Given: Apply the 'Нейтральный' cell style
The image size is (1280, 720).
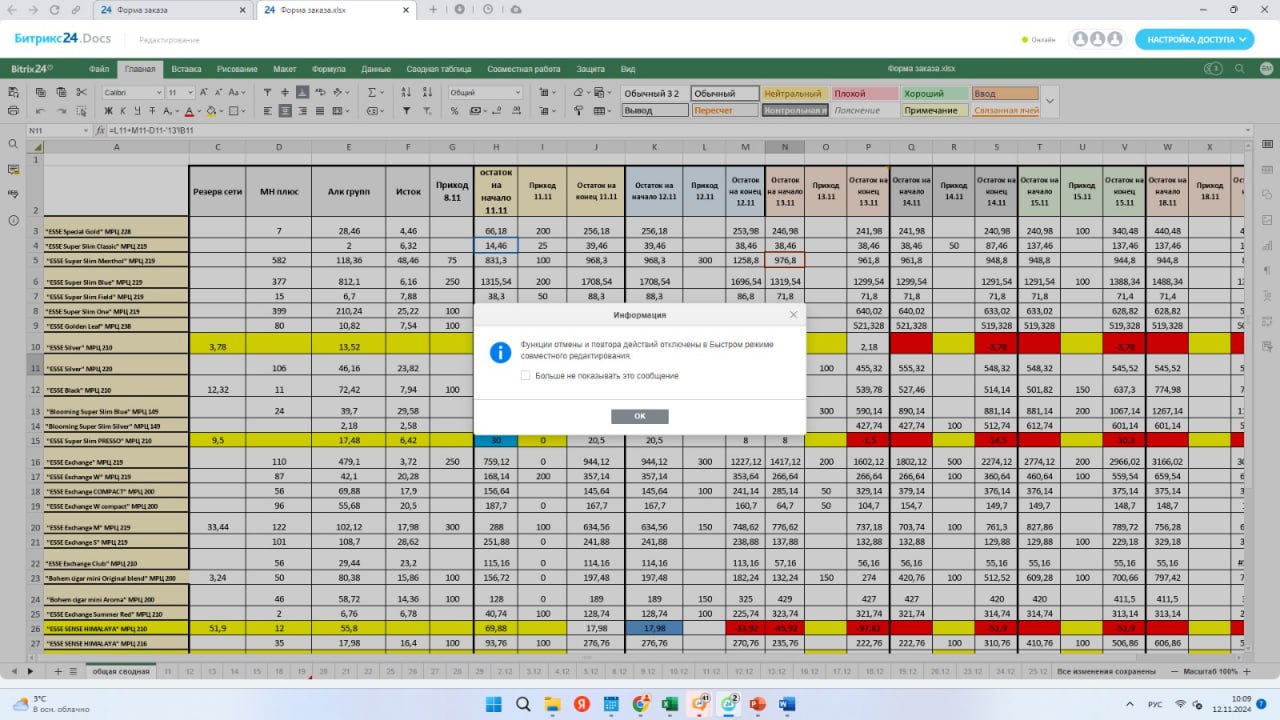Looking at the screenshot, I should (795, 94).
